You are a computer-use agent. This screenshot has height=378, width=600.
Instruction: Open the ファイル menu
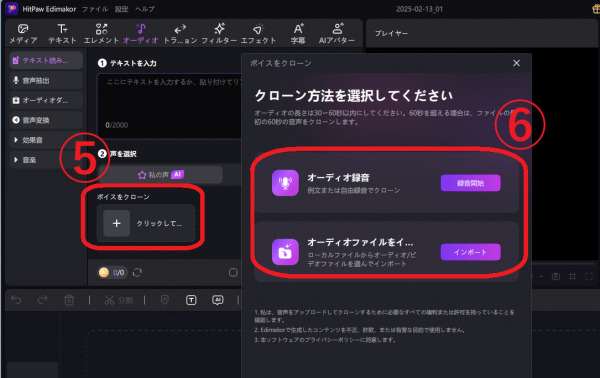pos(95,9)
